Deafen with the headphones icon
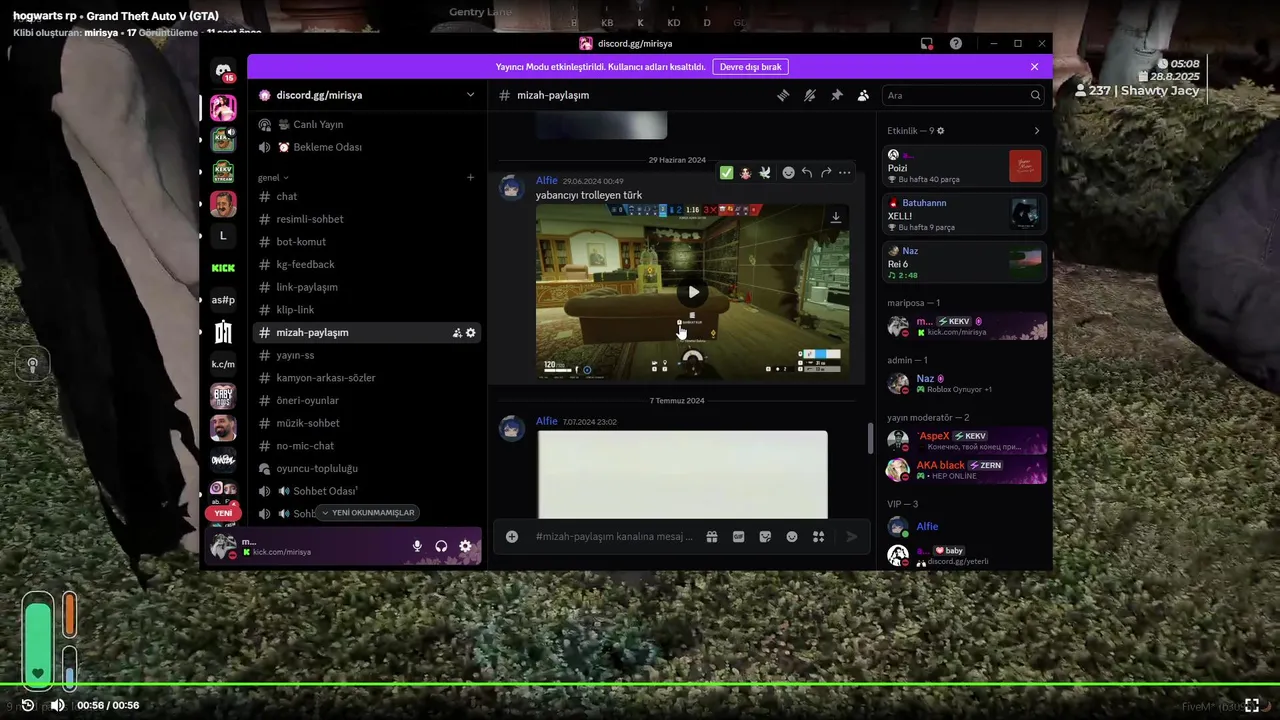 point(441,546)
